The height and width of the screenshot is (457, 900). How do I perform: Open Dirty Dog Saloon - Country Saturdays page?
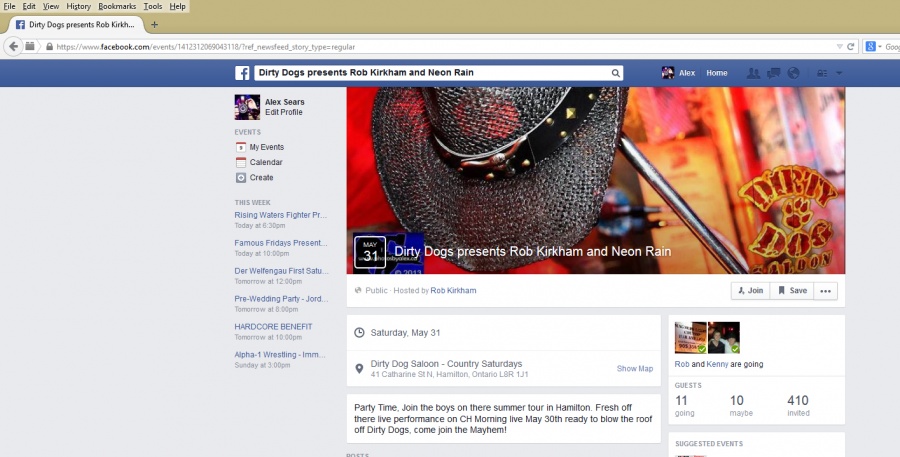[447, 363]
